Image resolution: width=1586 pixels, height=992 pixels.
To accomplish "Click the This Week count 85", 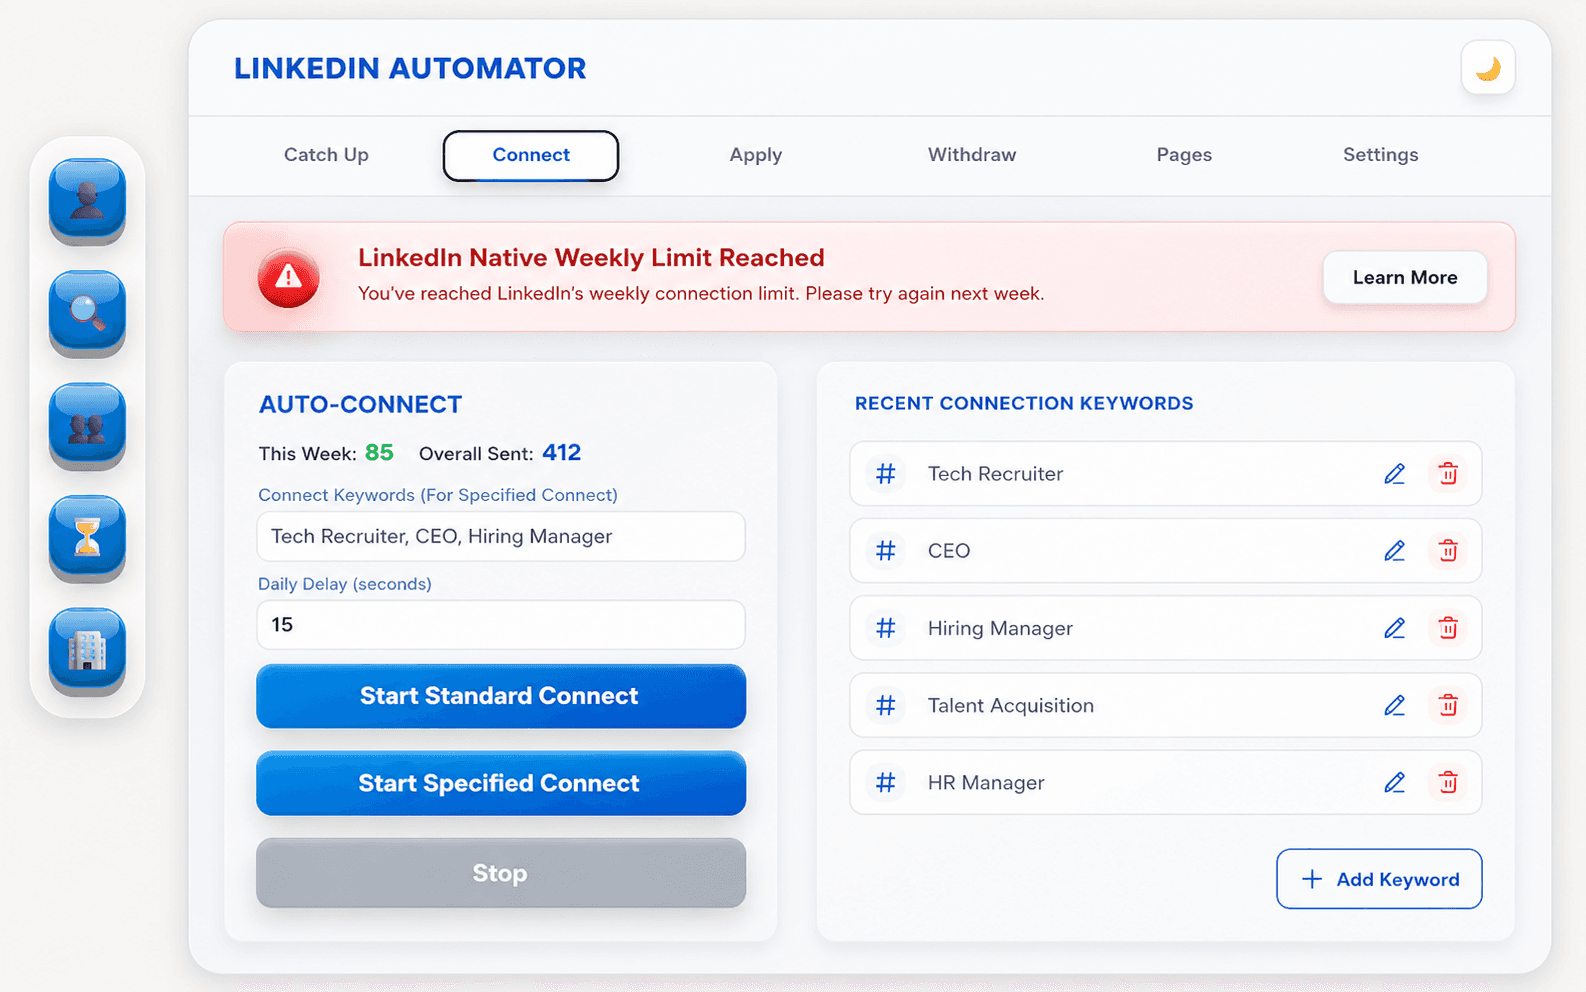I will click(379, 453).
